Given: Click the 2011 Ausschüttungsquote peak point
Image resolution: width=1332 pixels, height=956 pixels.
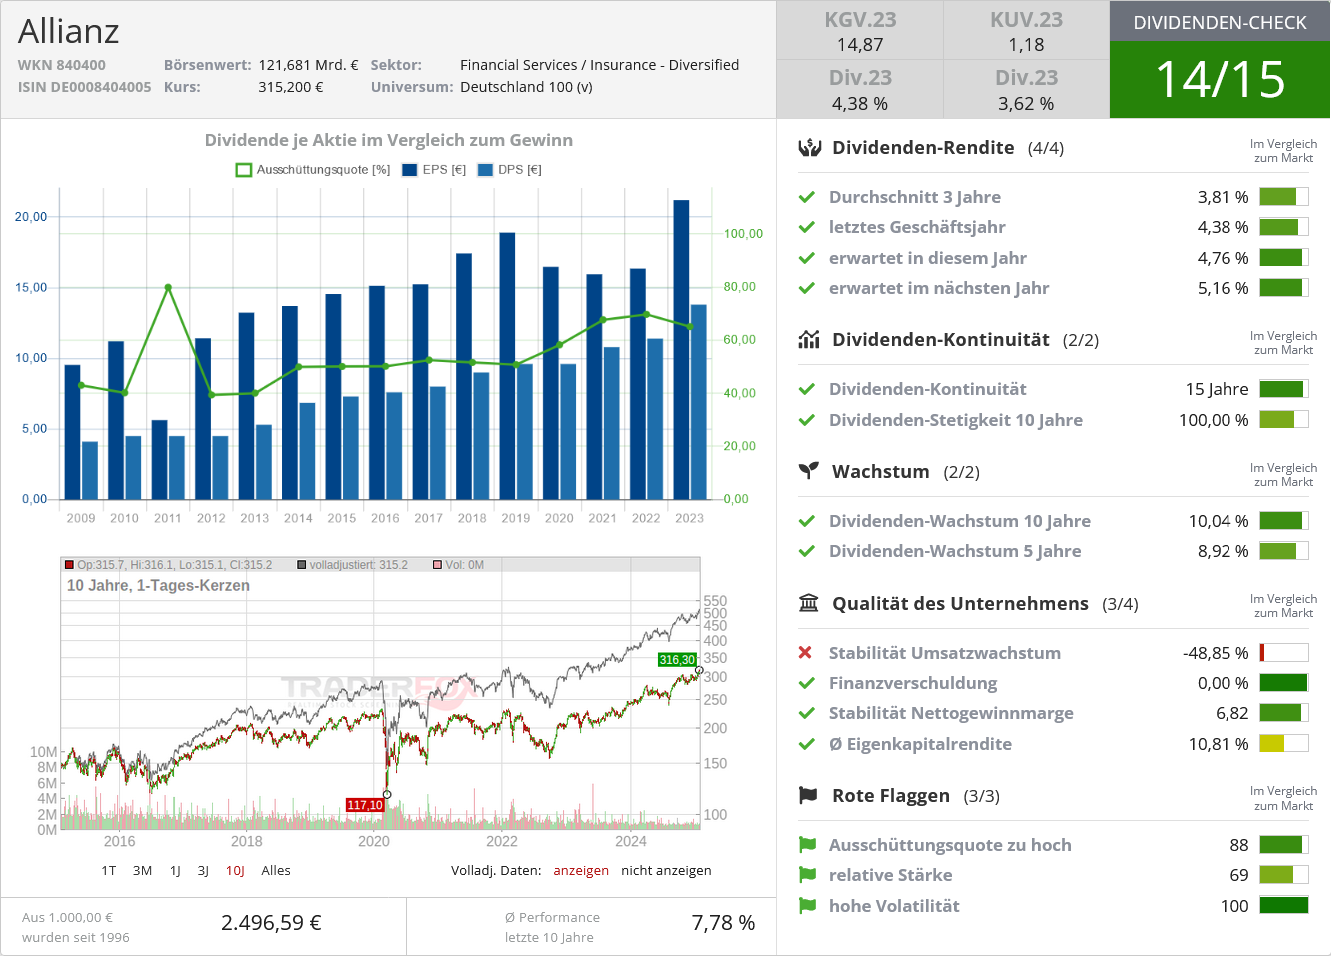Looking at the screenshot, I should [168, 287].
